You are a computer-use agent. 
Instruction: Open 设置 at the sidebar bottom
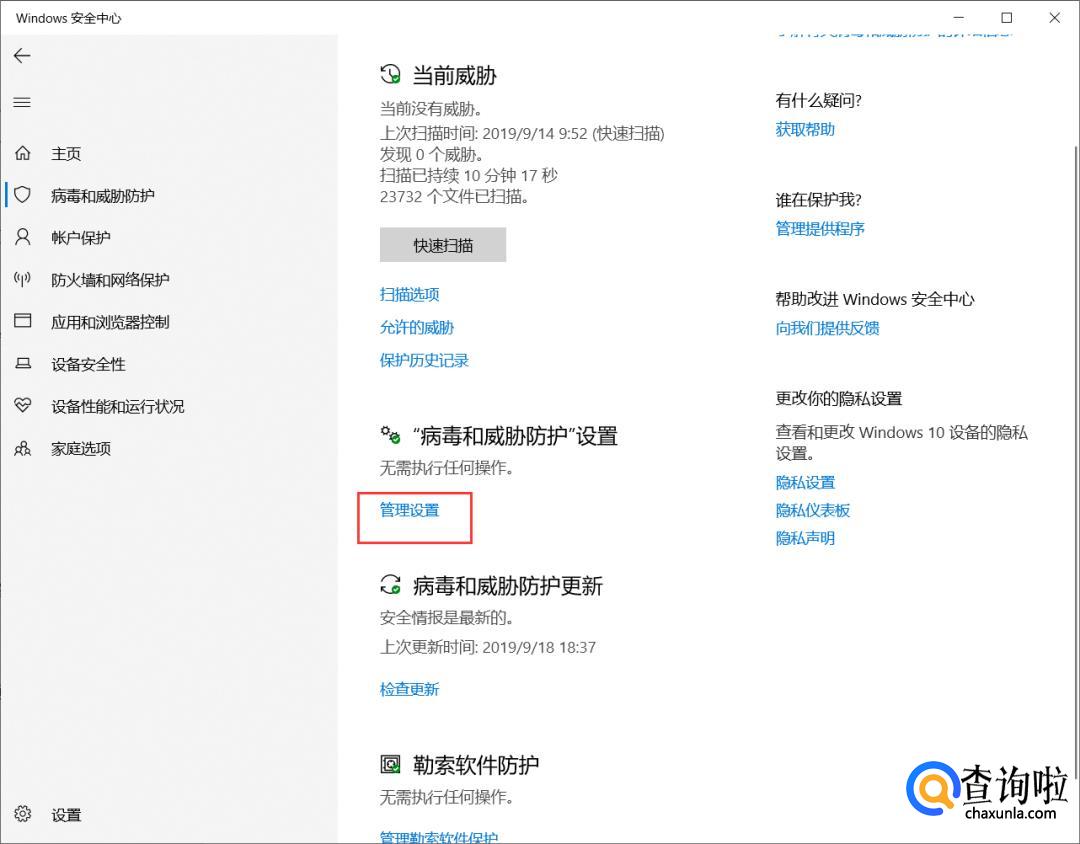(66, 815)
